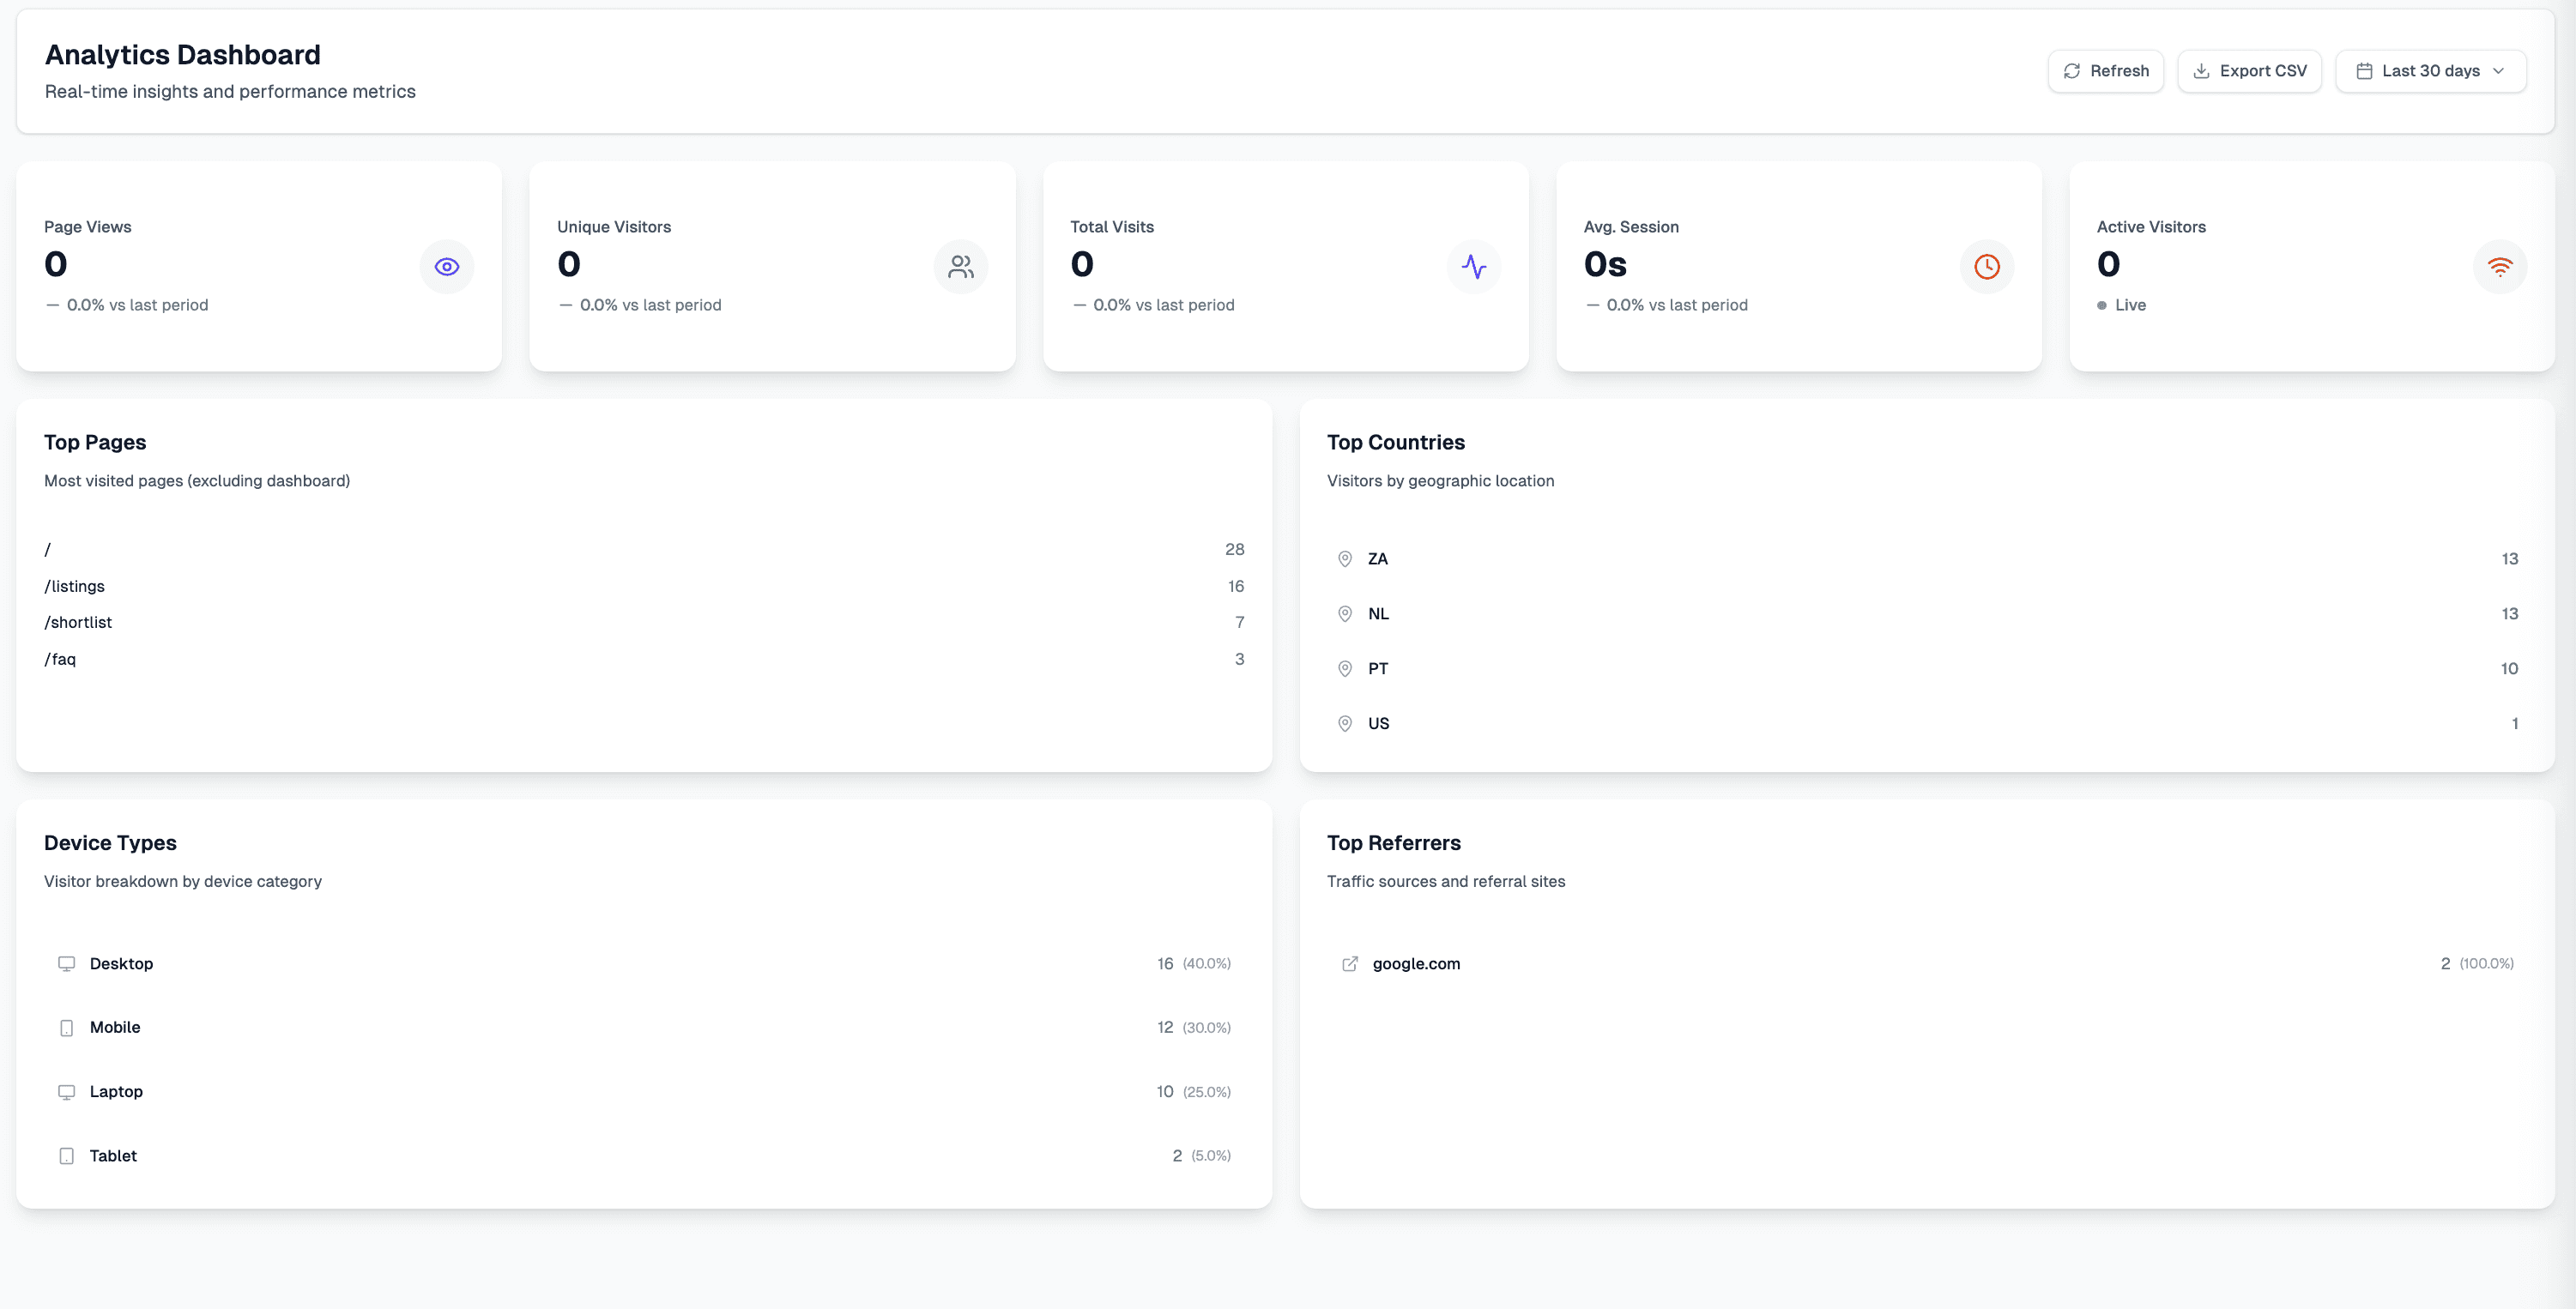Select the /listings page row
The width and height of the screenshot is (2576, 1309).
[75, 586]
